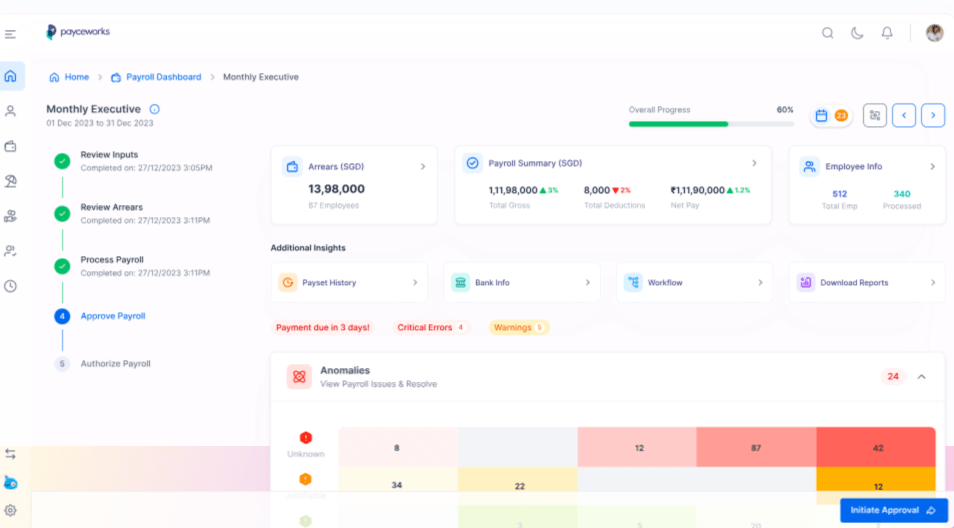Open the blue mascot assistant icon
The height and width of the screenshot is (528, 954).
(10, 482)
